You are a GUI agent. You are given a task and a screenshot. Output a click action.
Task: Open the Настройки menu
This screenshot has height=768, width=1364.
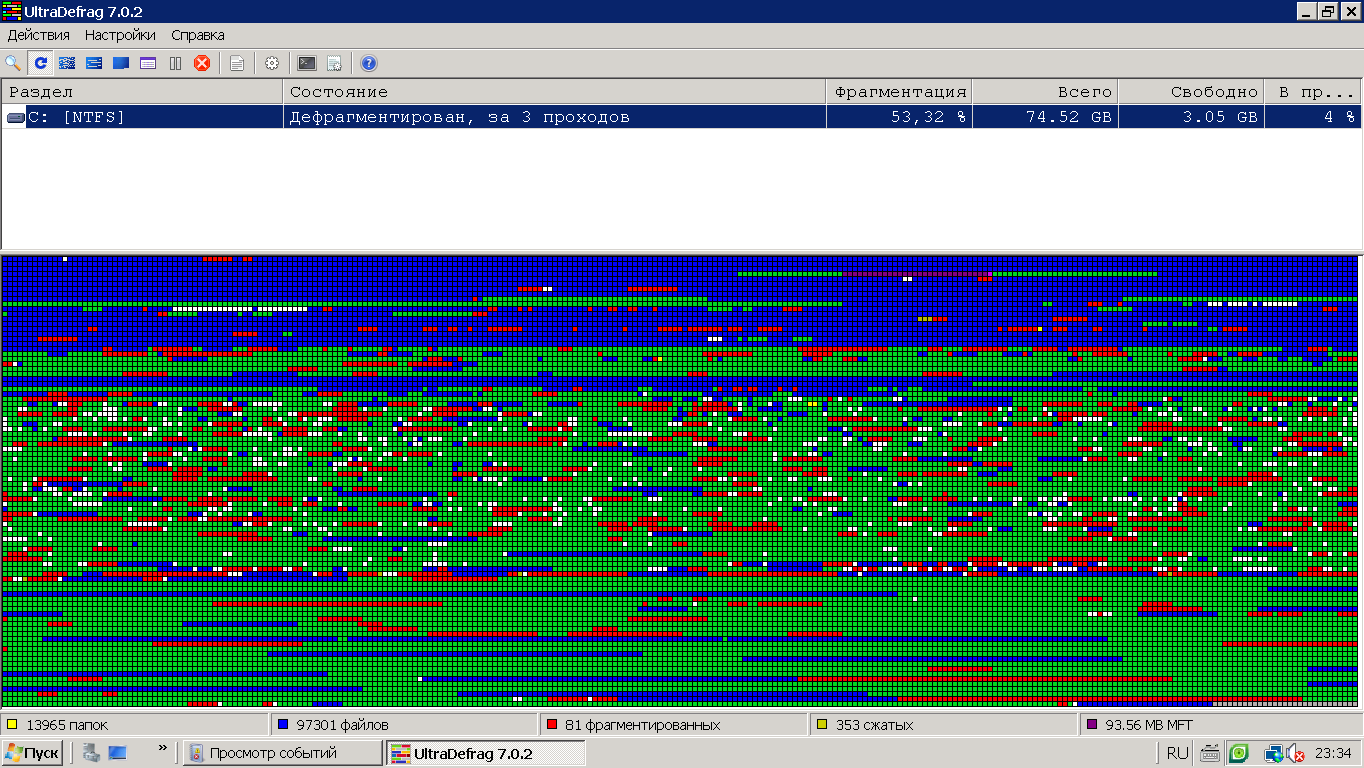click(x=120, y=35)
